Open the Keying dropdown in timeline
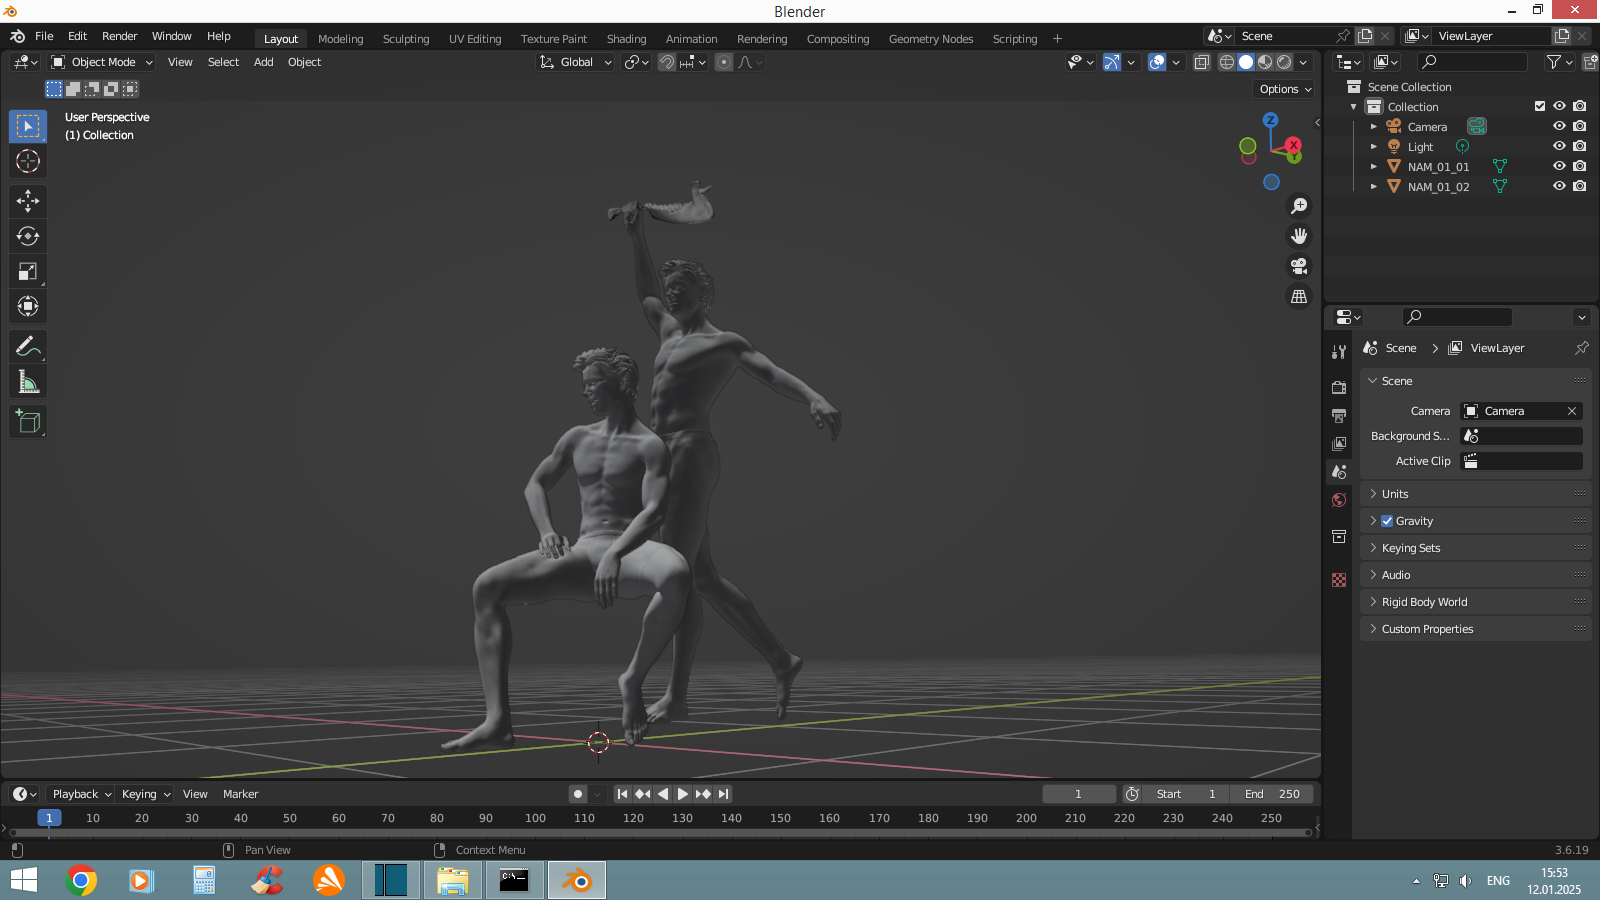This screenshot has height=900, width=1600. point(146,794)
